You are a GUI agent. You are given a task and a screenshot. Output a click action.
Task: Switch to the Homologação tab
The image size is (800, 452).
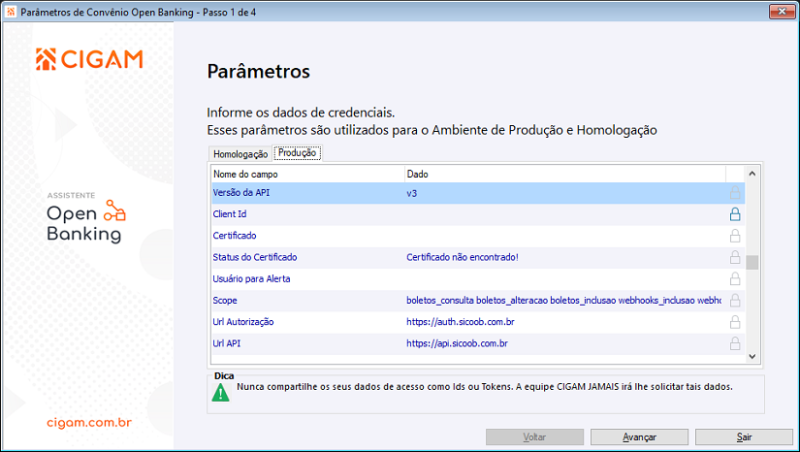coord(240,154)
